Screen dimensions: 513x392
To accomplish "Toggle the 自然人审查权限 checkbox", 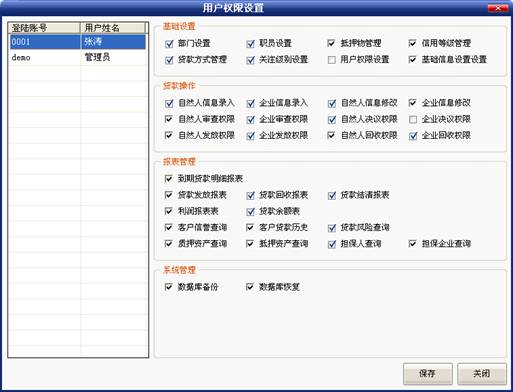I will pos(169,119).
